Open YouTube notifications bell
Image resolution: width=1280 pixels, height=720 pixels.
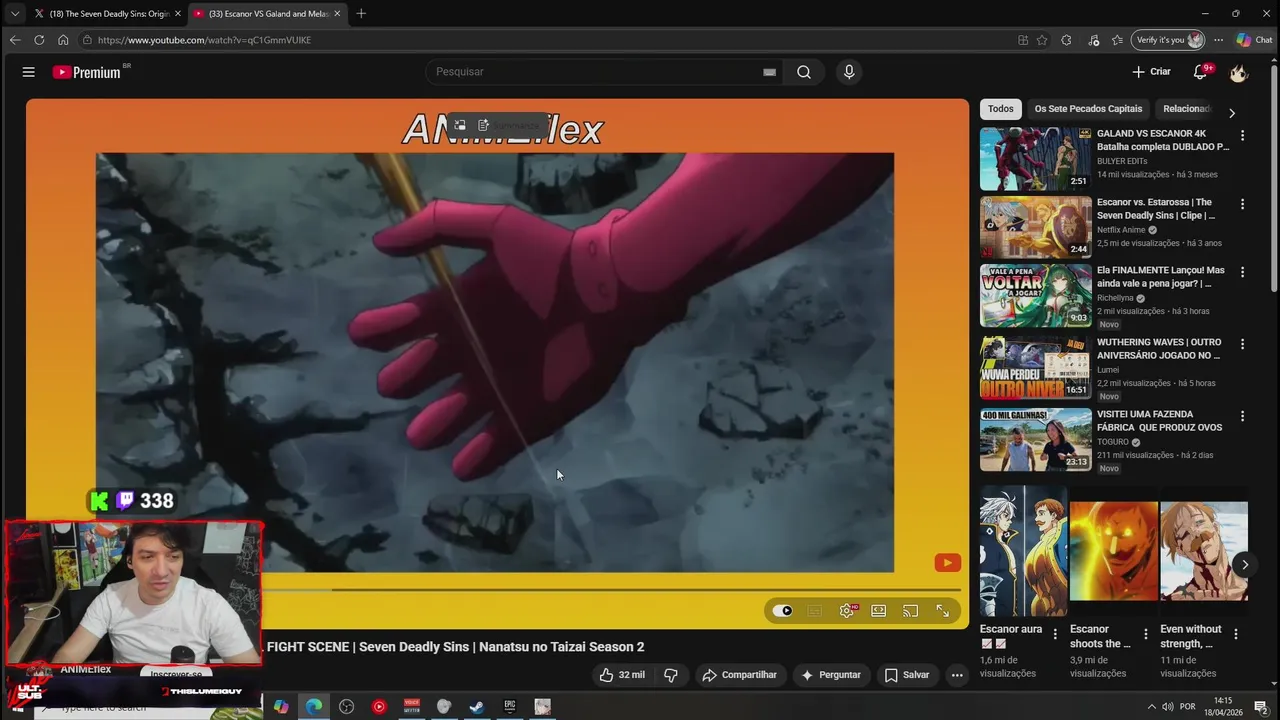(1201, 72)
